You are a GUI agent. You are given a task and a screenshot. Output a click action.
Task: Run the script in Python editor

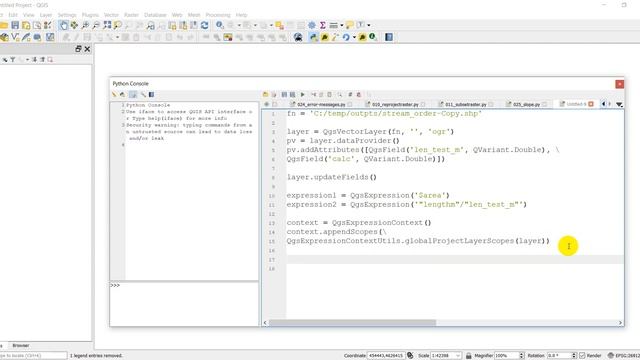(302, 95)
